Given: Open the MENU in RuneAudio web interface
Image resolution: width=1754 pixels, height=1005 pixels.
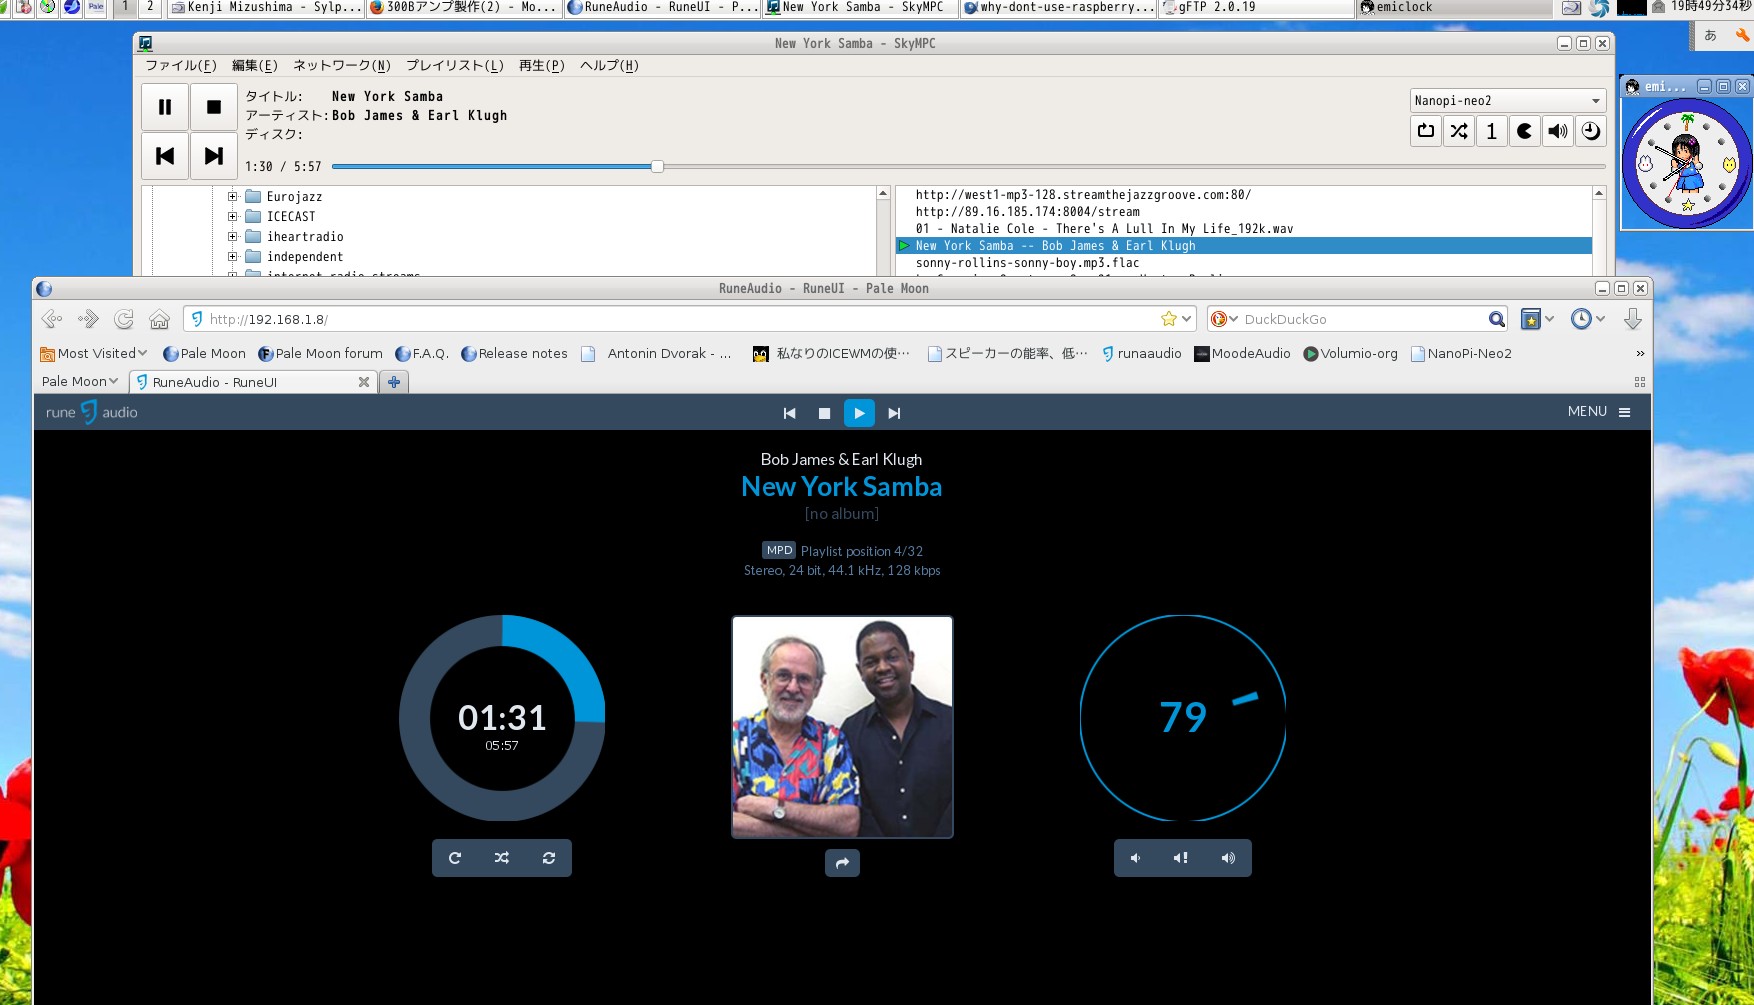Looking at the screenshot, I should click(x=1598, y=411).
